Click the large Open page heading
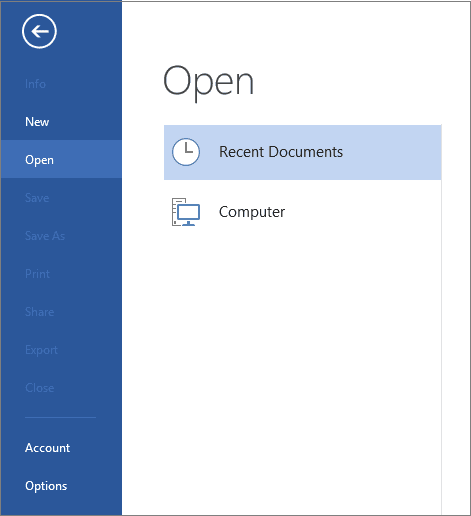Viewport: 471px width, 516px height. pos(208,82)
